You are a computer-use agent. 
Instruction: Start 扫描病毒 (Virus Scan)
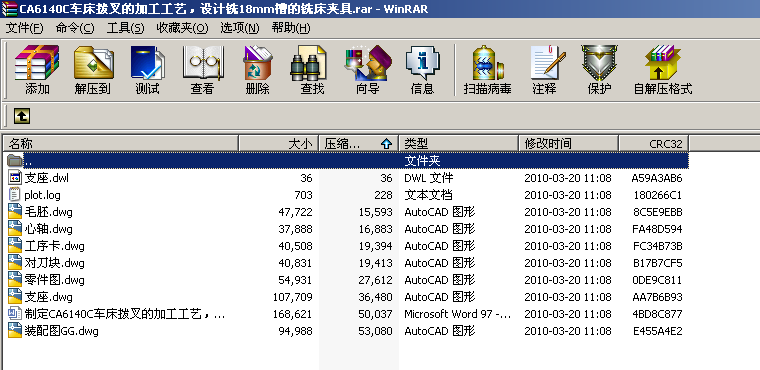pyautogui.click(x=487, y=63)
